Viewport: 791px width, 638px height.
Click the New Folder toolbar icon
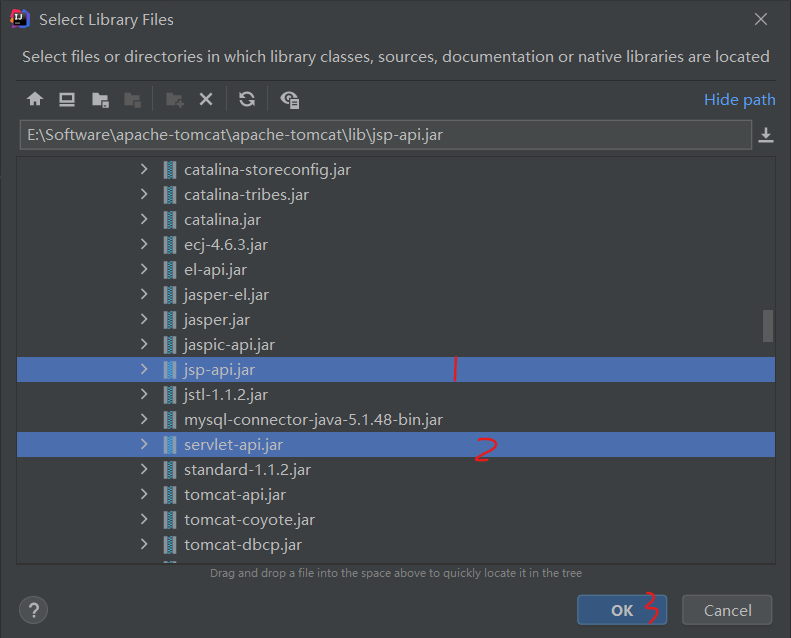[175, 99]
